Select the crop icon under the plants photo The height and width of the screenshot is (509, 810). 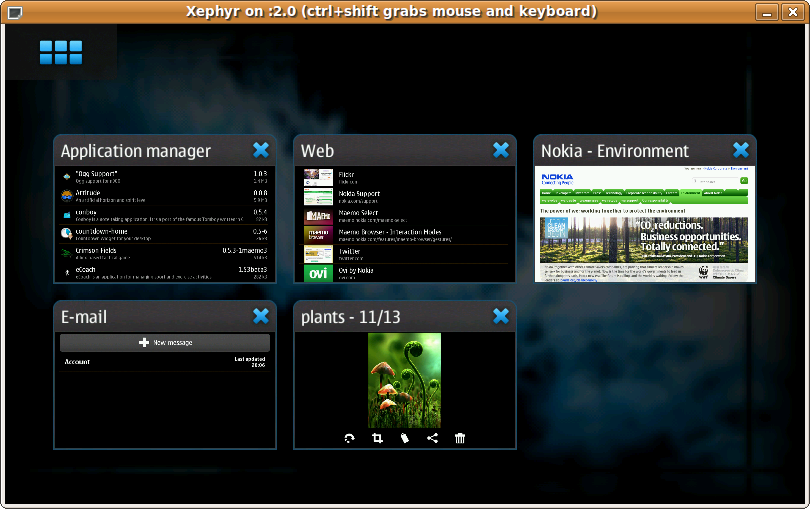(377, 438)
